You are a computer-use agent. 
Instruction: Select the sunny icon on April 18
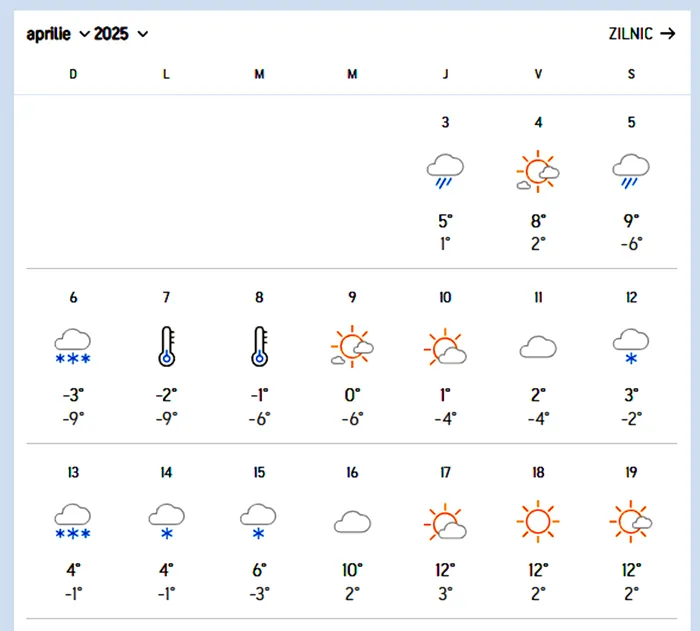pos(538,521)
